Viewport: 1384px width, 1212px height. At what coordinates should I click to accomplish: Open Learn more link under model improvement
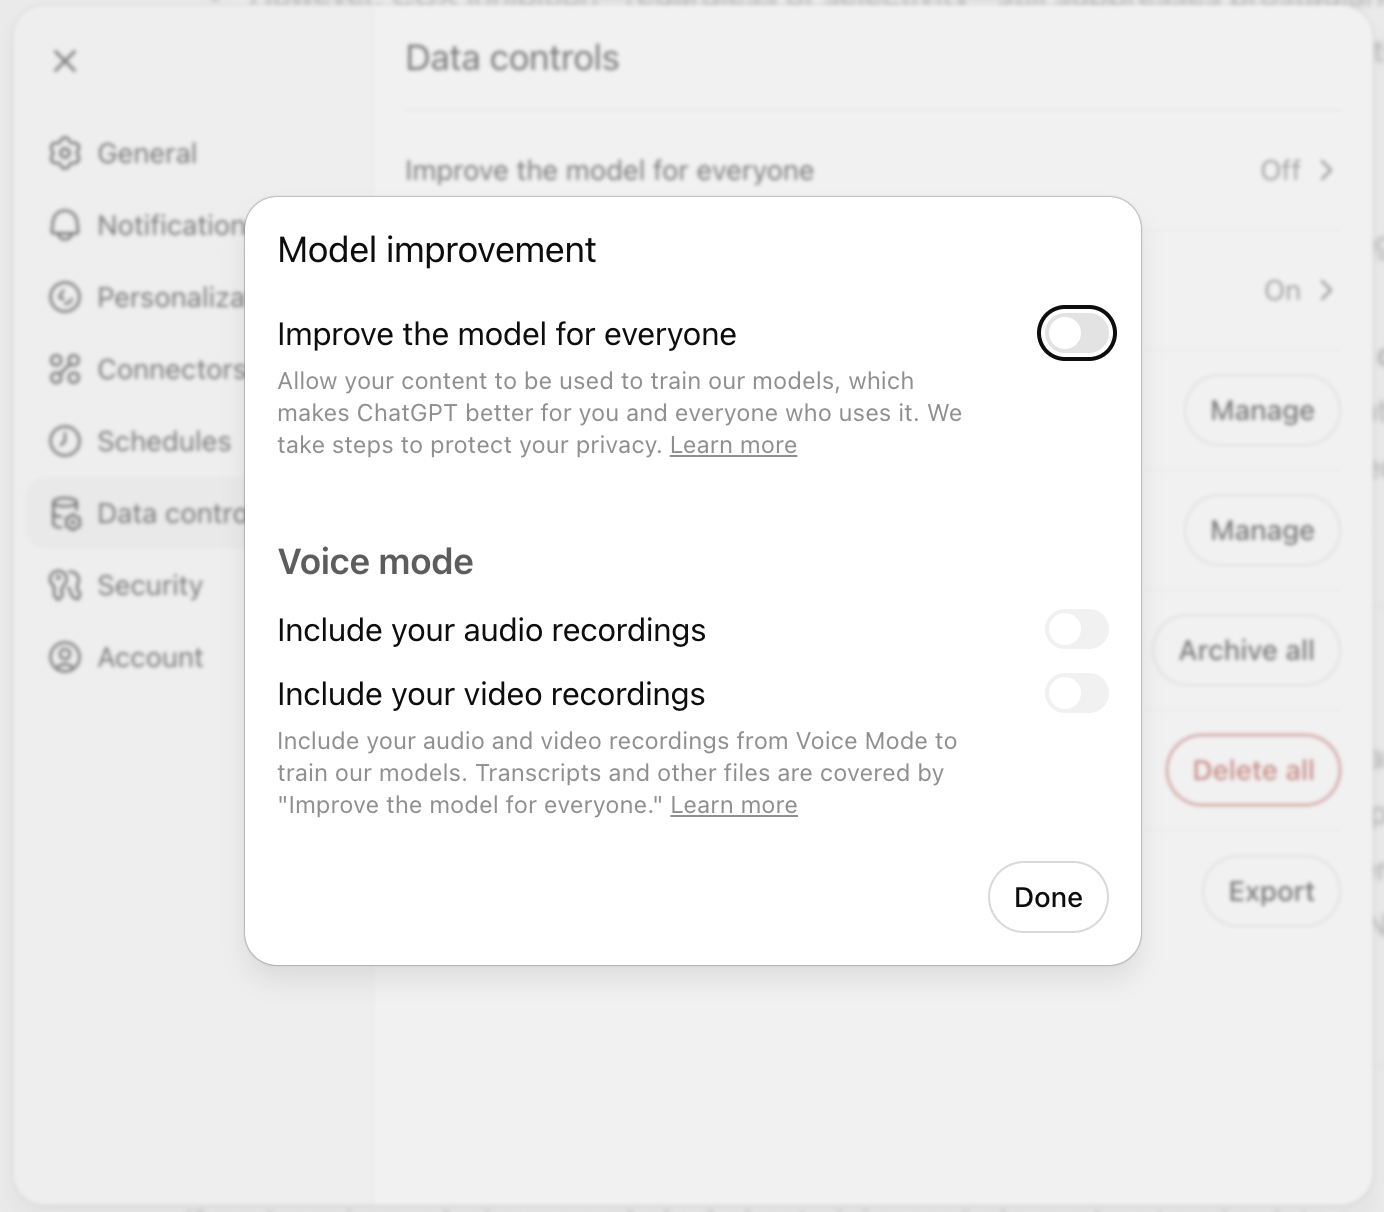tap(733, 445)
